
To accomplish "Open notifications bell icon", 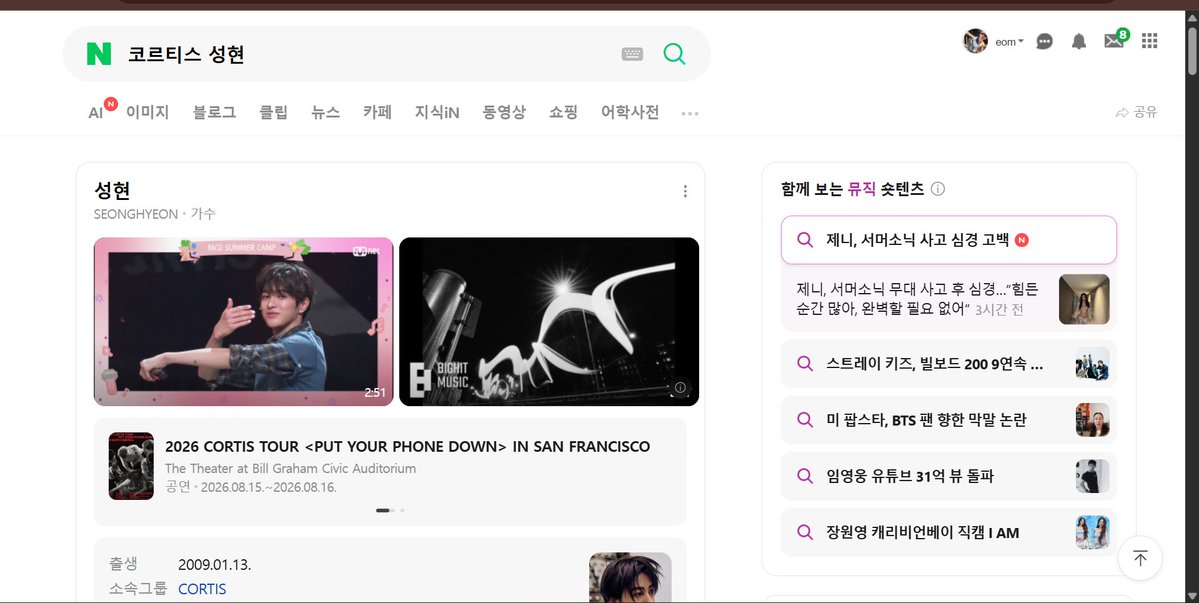I will (1079, 41).
